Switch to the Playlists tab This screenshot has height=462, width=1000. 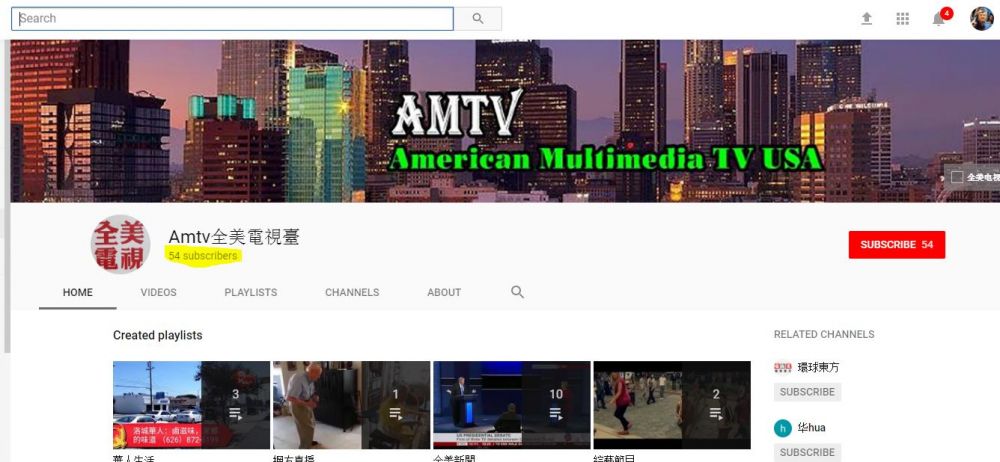[x=250, y=293]
